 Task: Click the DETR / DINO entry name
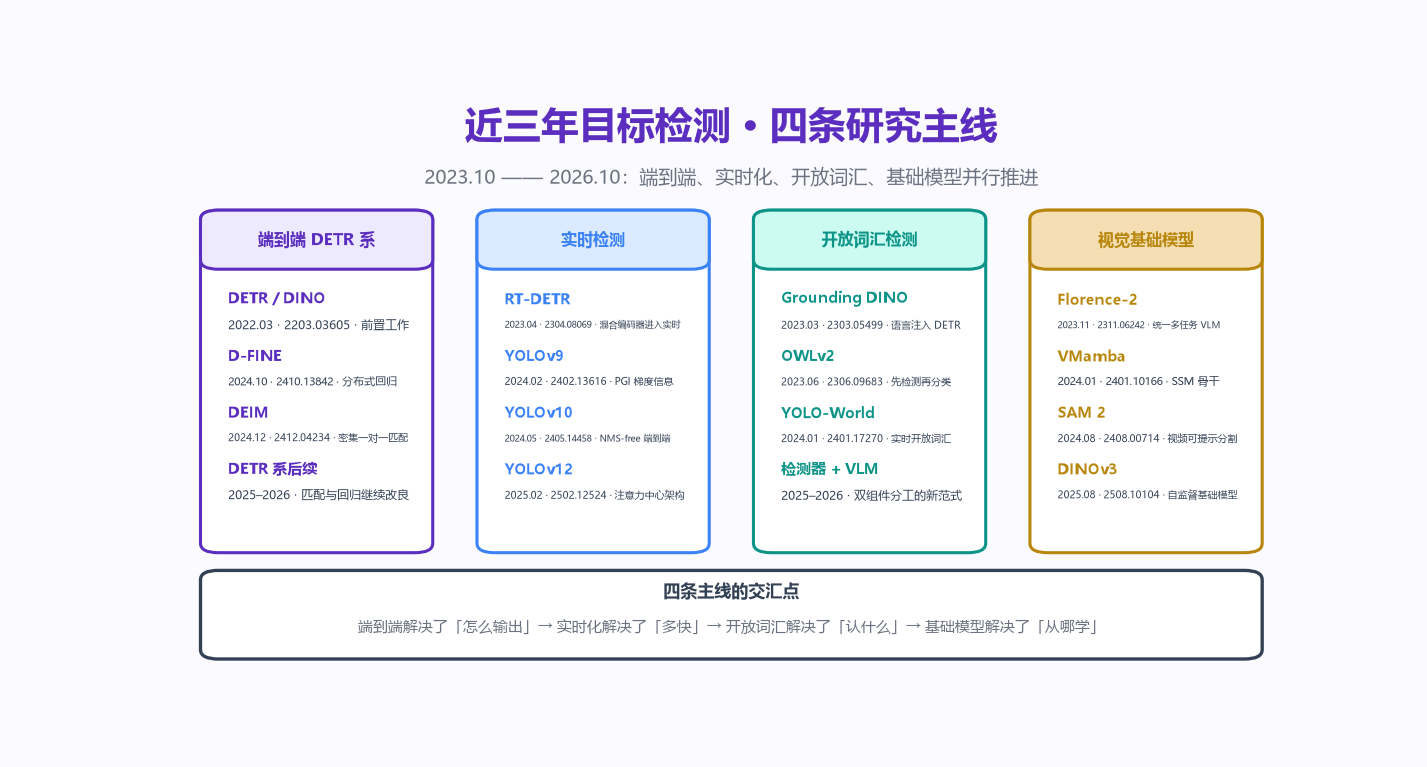(276, 298)
